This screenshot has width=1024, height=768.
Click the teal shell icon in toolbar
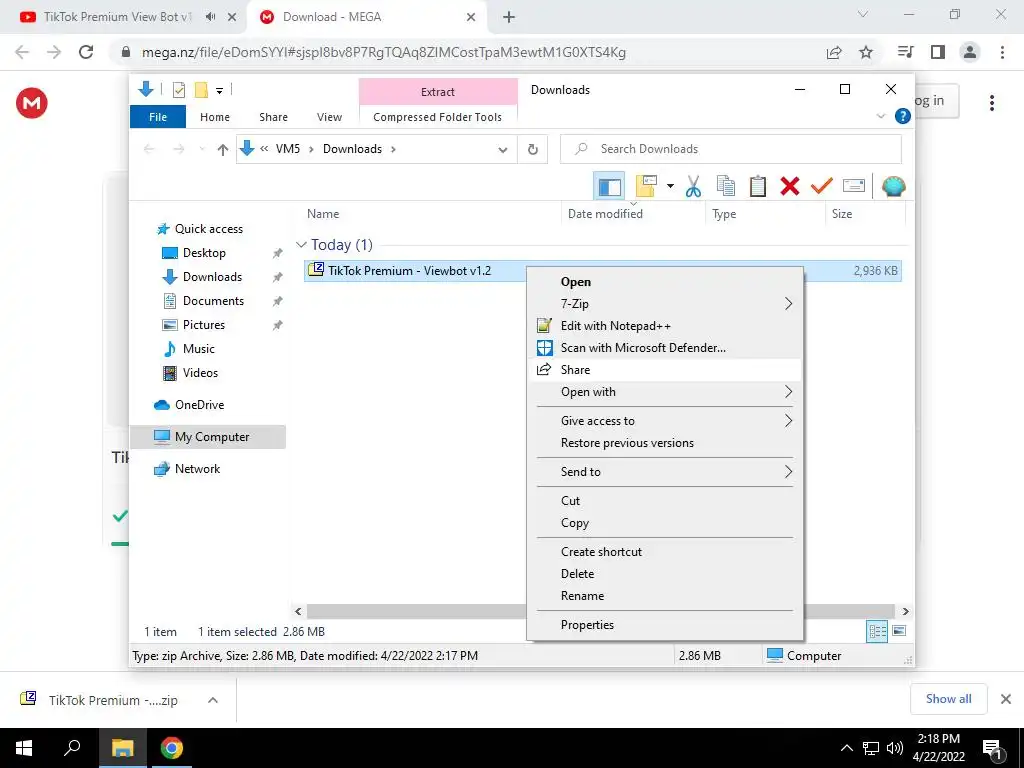pos(893,187)
